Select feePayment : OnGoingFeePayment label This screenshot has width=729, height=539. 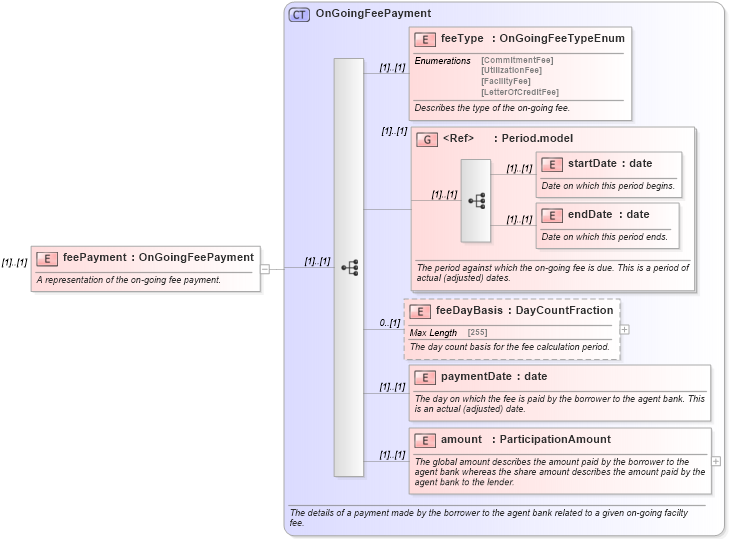(159, 257)
